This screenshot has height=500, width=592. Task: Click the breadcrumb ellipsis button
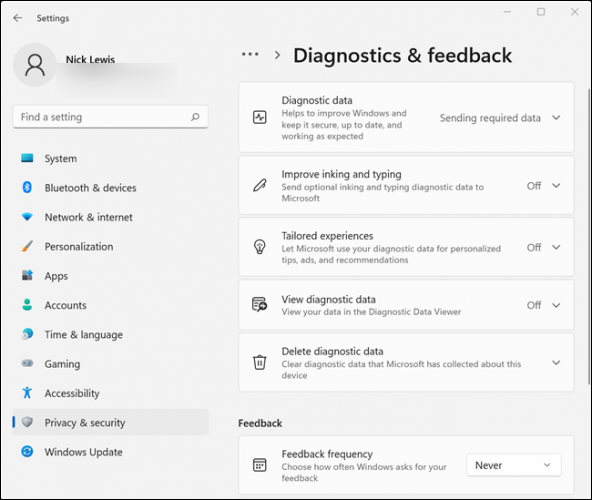(x=250, y=54)
